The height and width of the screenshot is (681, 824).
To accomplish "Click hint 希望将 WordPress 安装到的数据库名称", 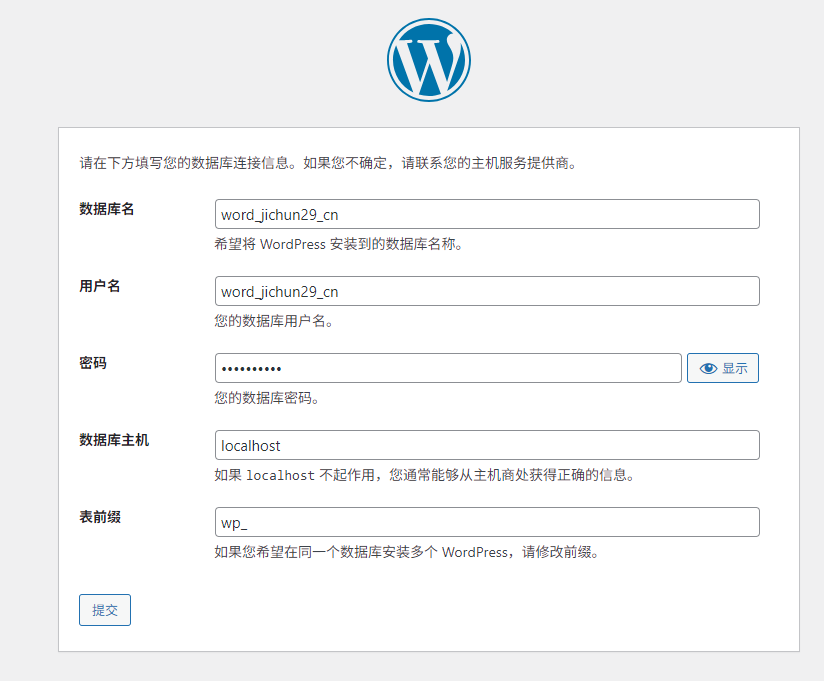I will click(338, 244).
